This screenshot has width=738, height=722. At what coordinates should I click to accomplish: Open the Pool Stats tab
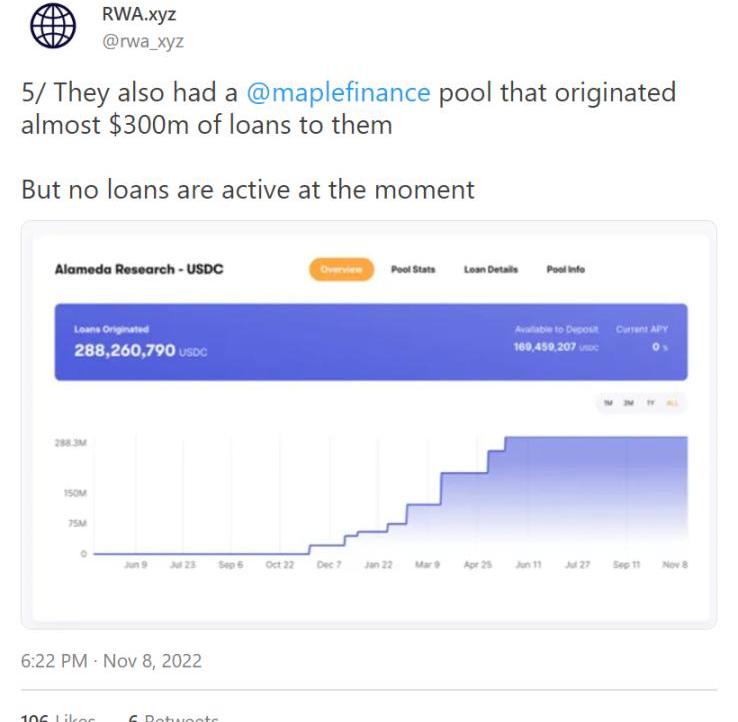click(x=412, y=270)
